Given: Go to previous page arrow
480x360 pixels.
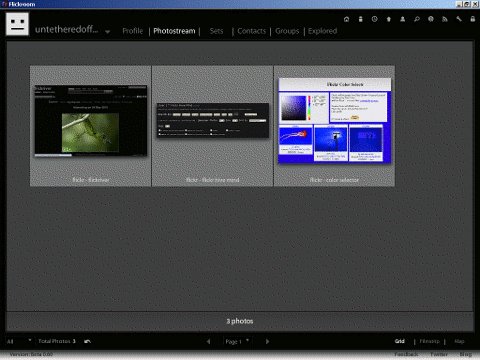Looking at the screenshot, I should tap(209, 341).
